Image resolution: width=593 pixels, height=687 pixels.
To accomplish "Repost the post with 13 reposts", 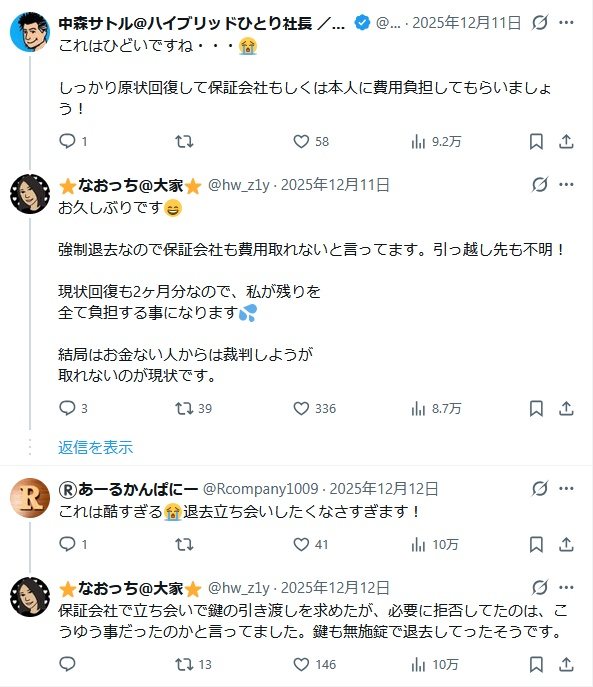I will [x=193, y=664].
